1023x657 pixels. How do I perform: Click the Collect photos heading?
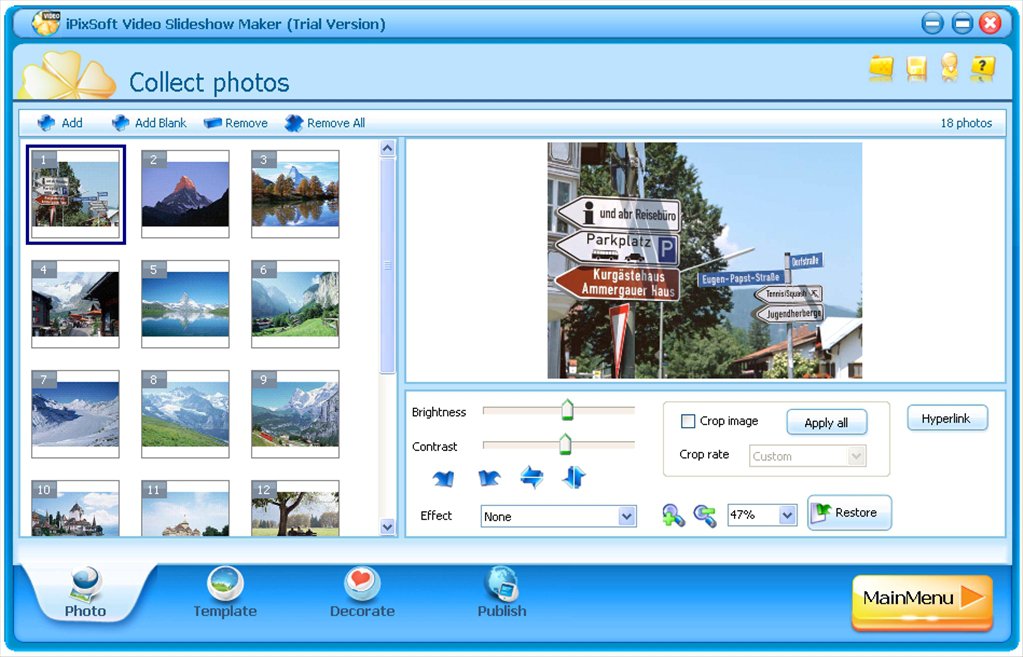pyautogui.click(x=209, y=82)
